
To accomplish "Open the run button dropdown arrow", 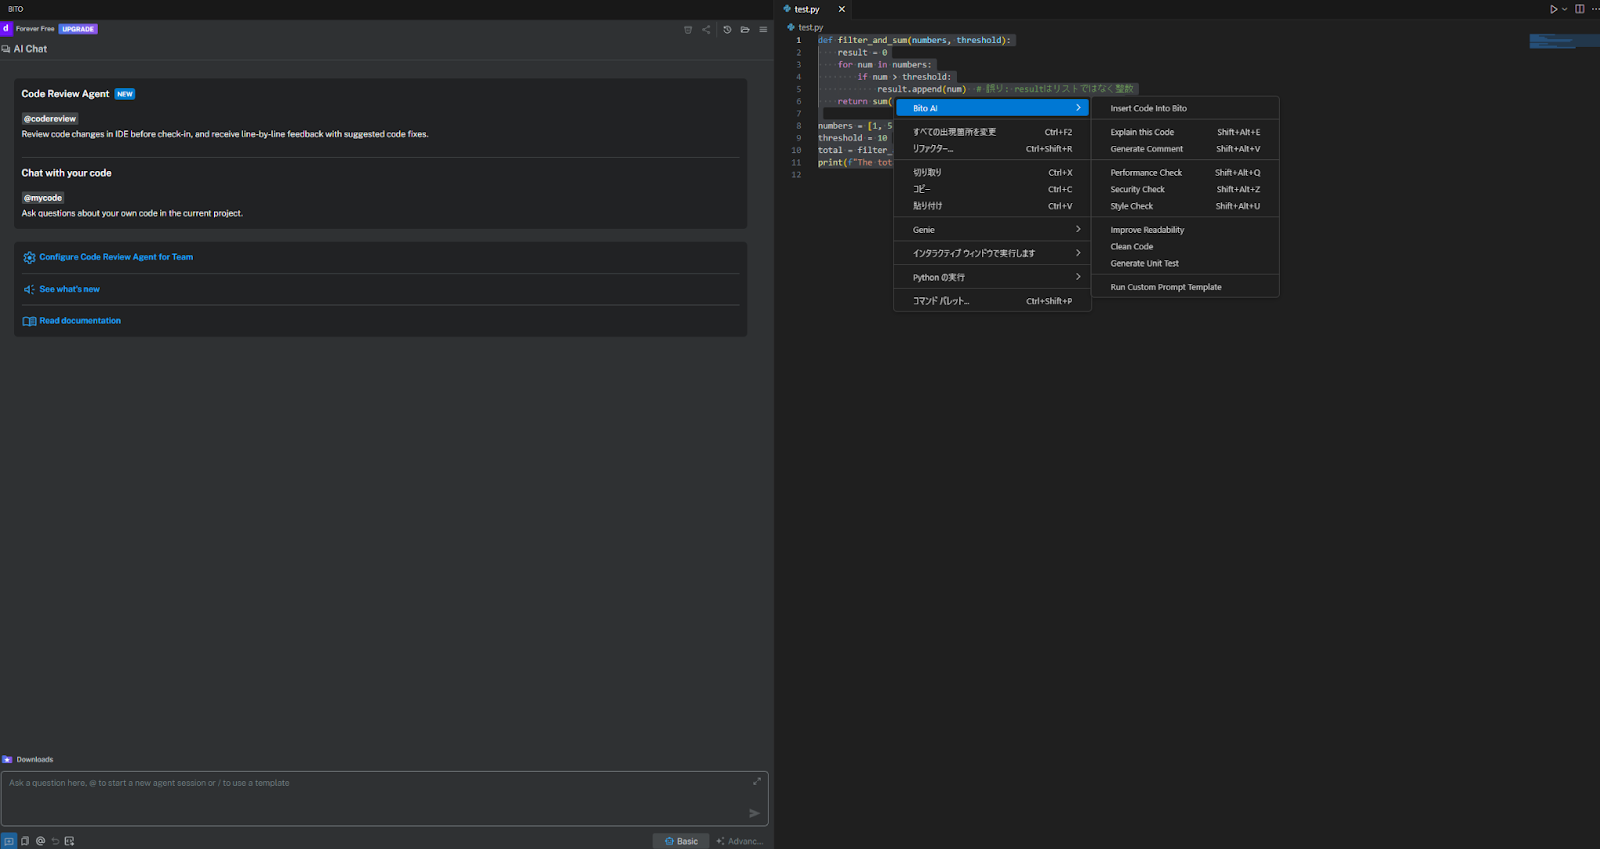I will coord(1565,9).
